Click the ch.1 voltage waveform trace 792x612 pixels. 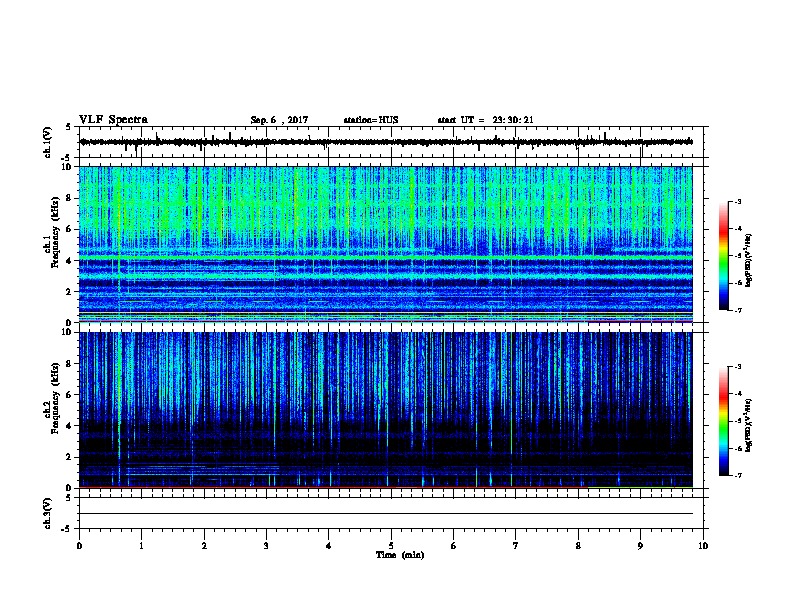click(385, 142)
